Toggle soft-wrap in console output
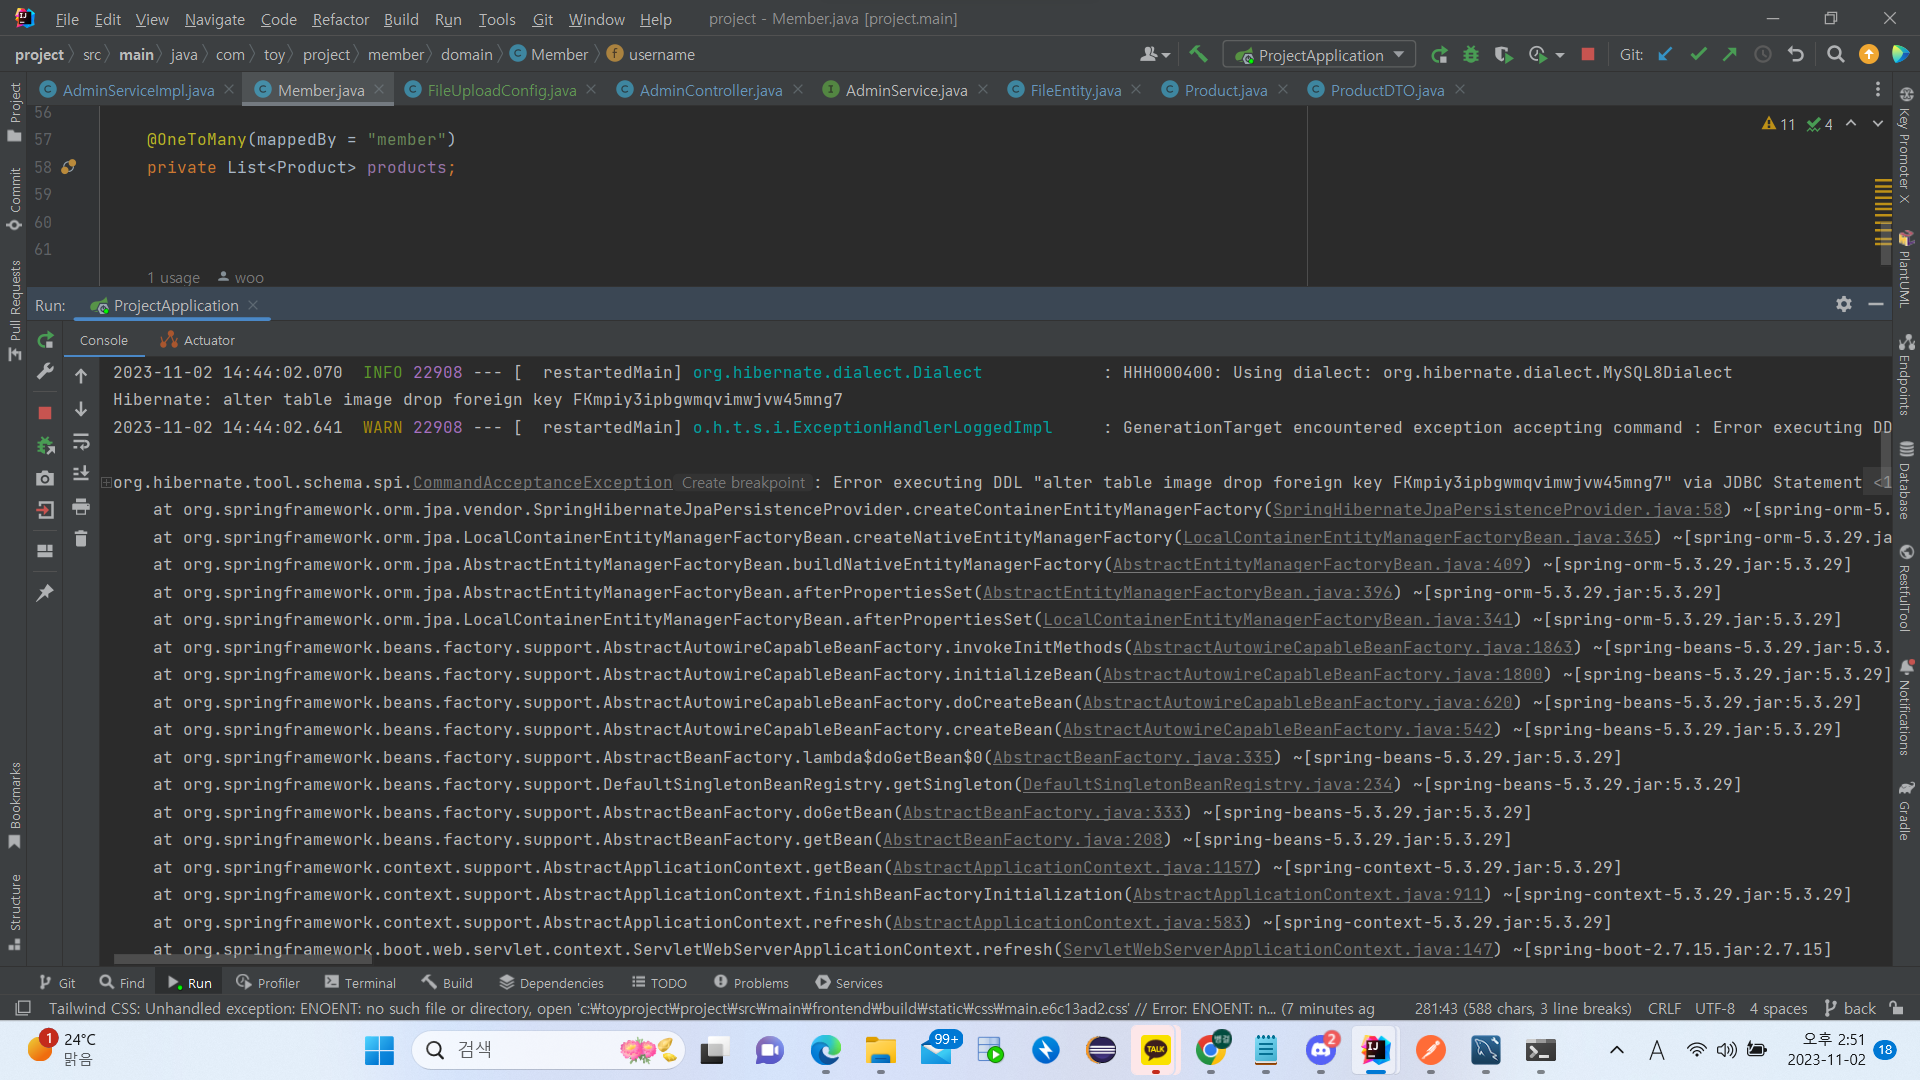 (81, 441)
